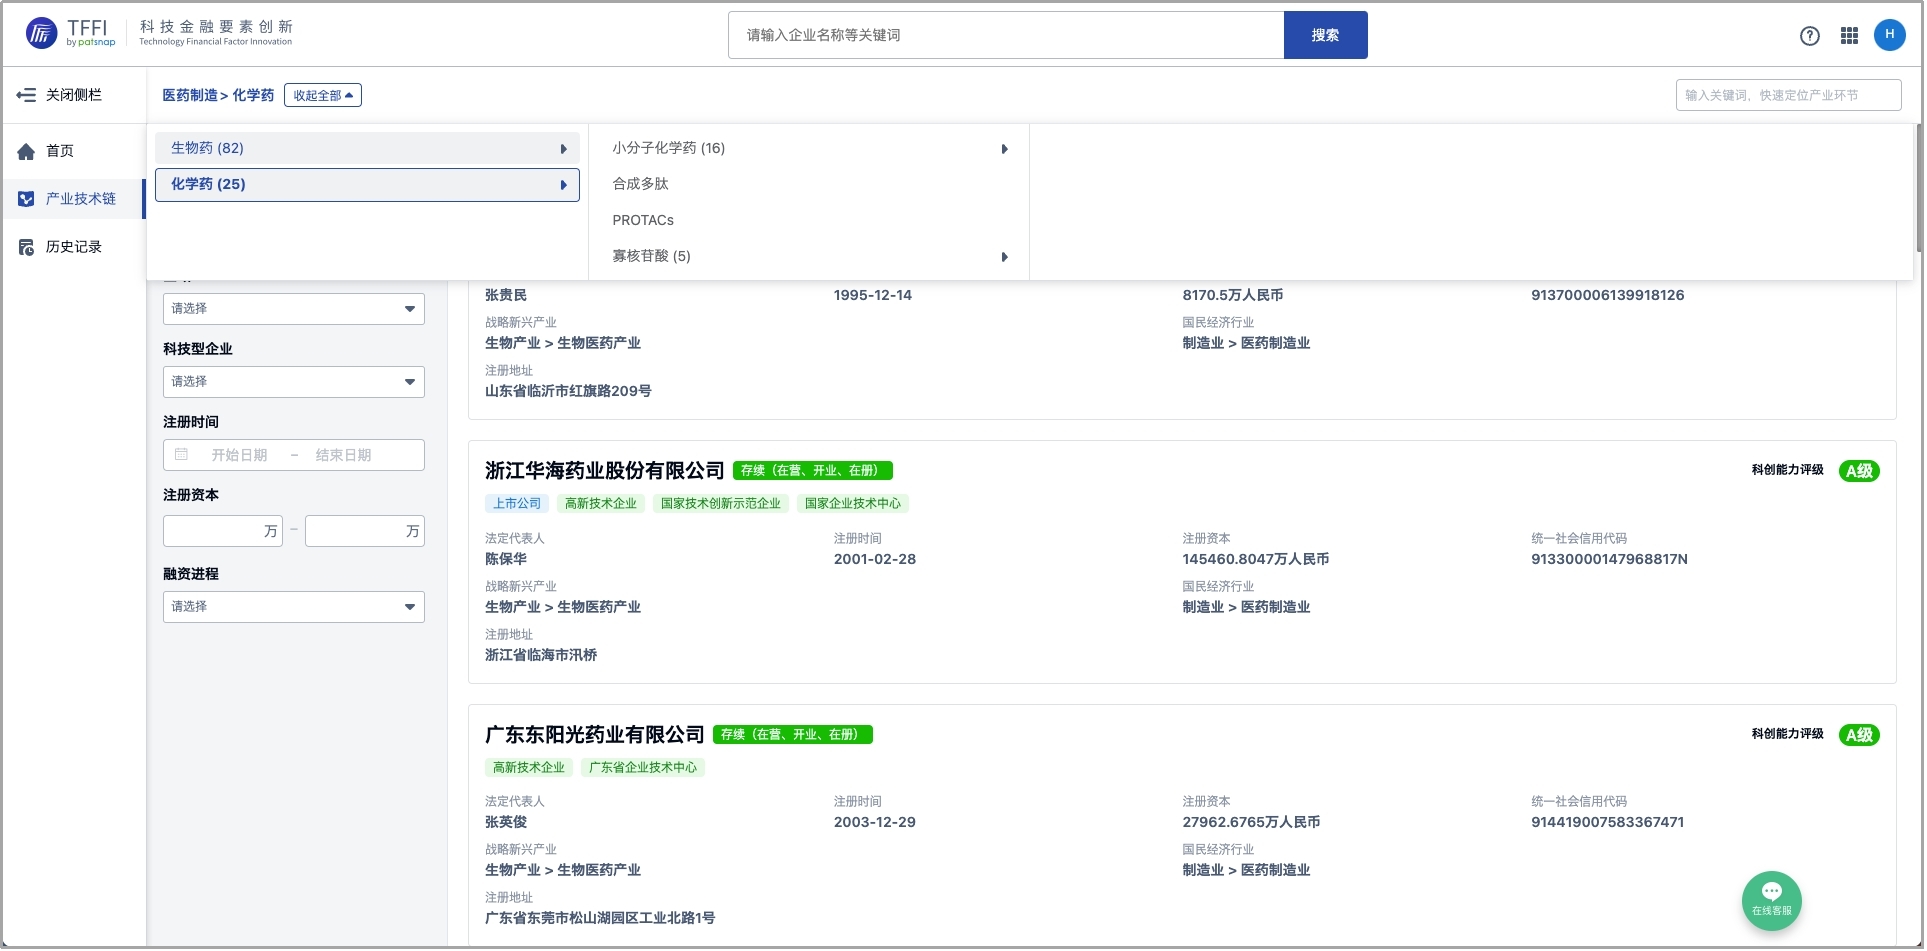
Task: Click 存续 status badge of 浙江华海药业
Action: [813, 471]
